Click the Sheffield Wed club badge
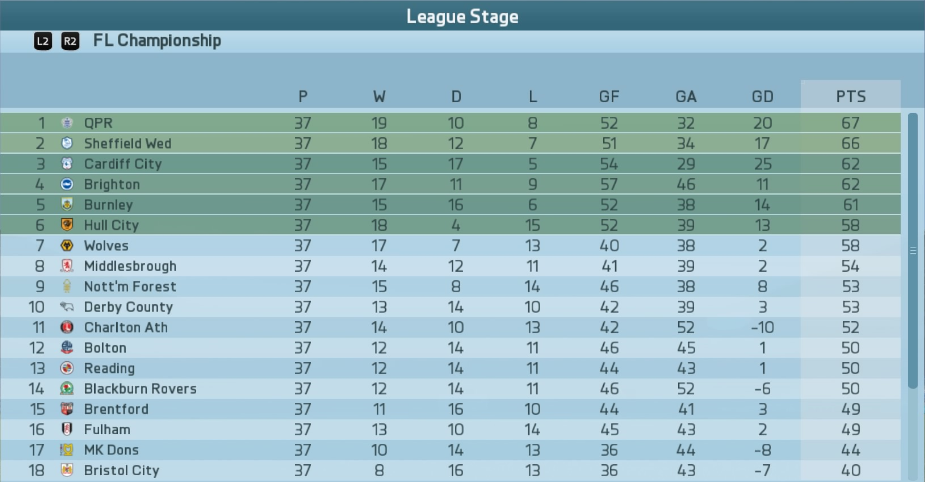925x482 pixels. point(67,143)
